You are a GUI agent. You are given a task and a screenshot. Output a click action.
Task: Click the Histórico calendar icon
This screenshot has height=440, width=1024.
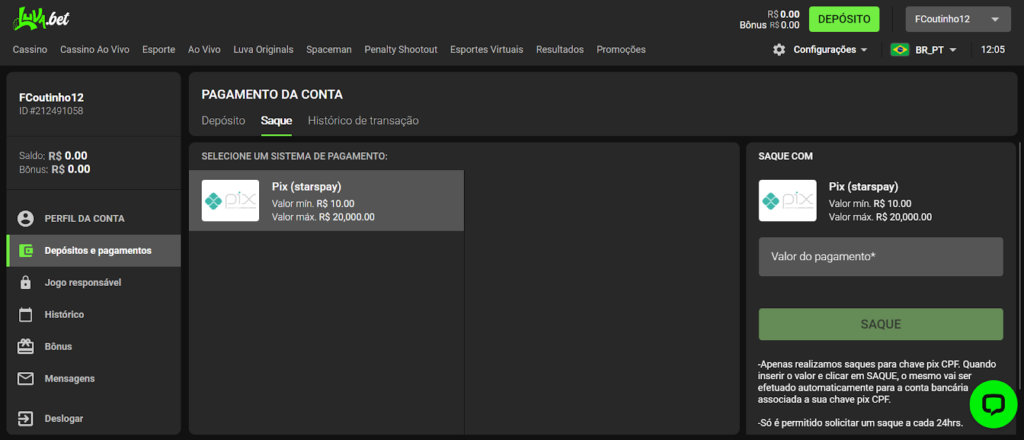coord(26,314)
